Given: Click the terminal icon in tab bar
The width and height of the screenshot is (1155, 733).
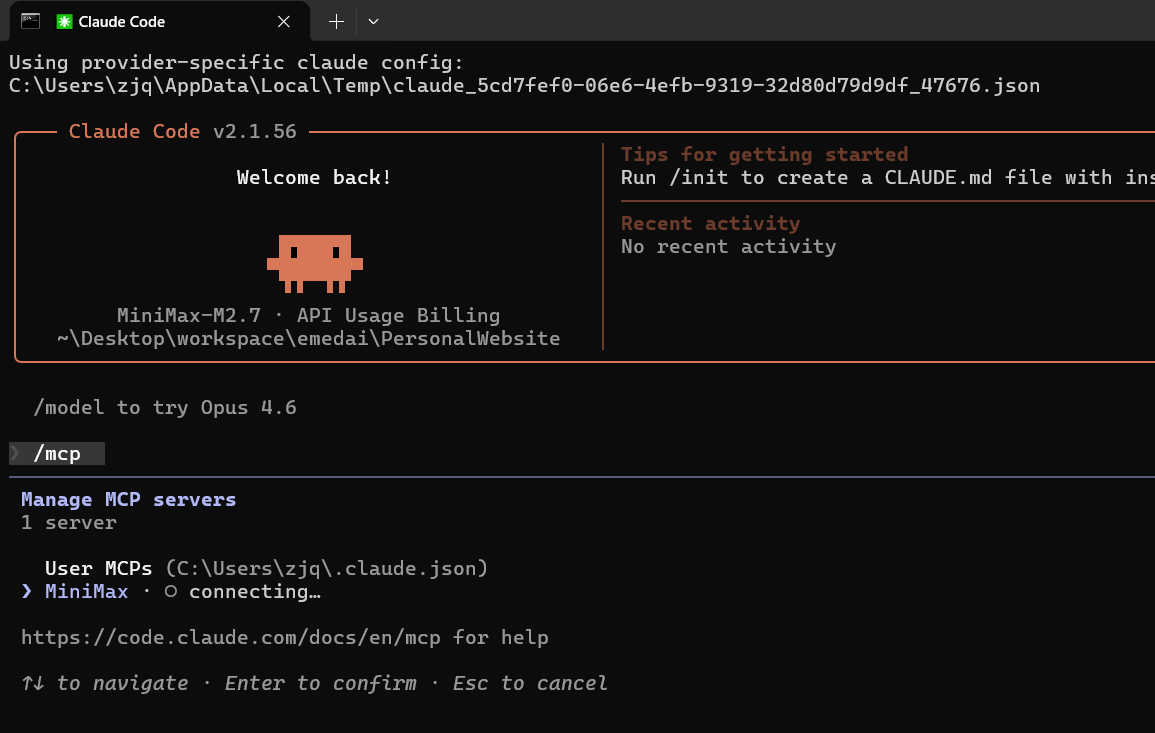Looking at the screenshot, I should click(30, 21).
